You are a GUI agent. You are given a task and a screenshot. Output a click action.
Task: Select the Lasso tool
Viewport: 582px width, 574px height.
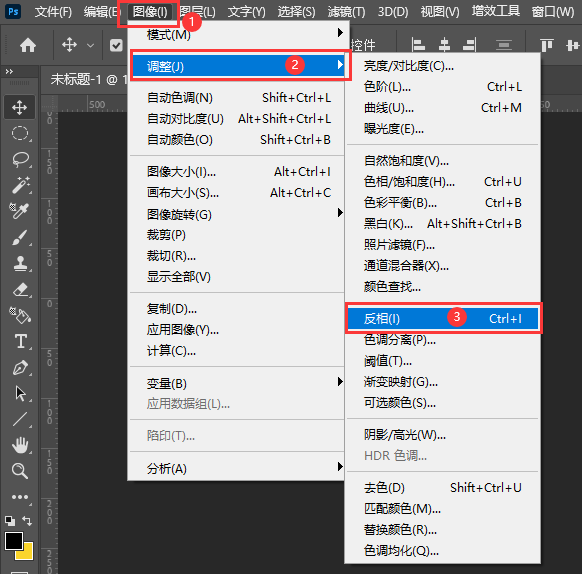[19, 159]
